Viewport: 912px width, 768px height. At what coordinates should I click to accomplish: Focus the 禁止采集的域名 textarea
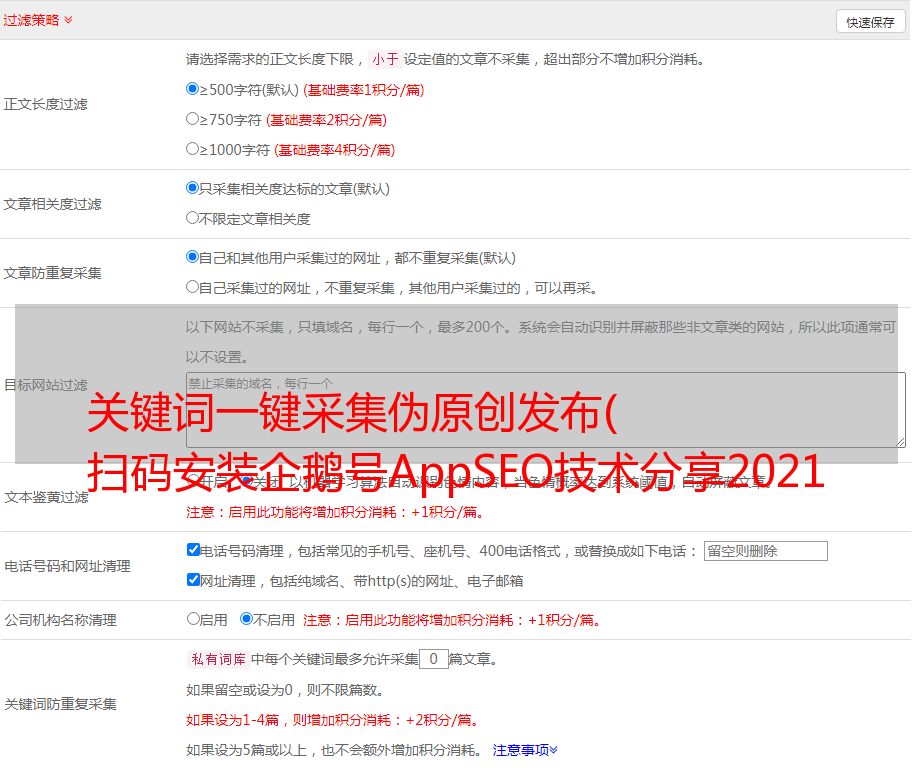[546, 410]
